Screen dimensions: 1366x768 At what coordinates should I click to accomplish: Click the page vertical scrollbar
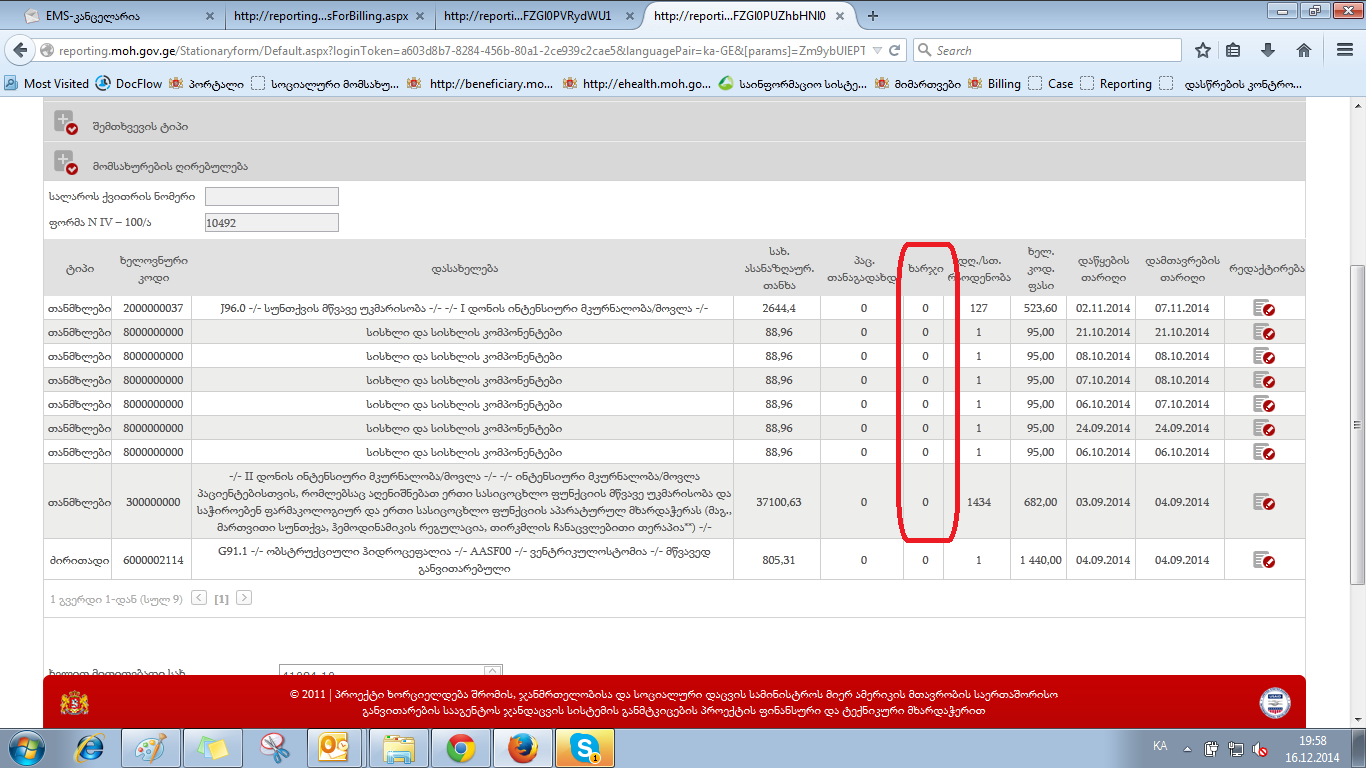click(1357, 420)
